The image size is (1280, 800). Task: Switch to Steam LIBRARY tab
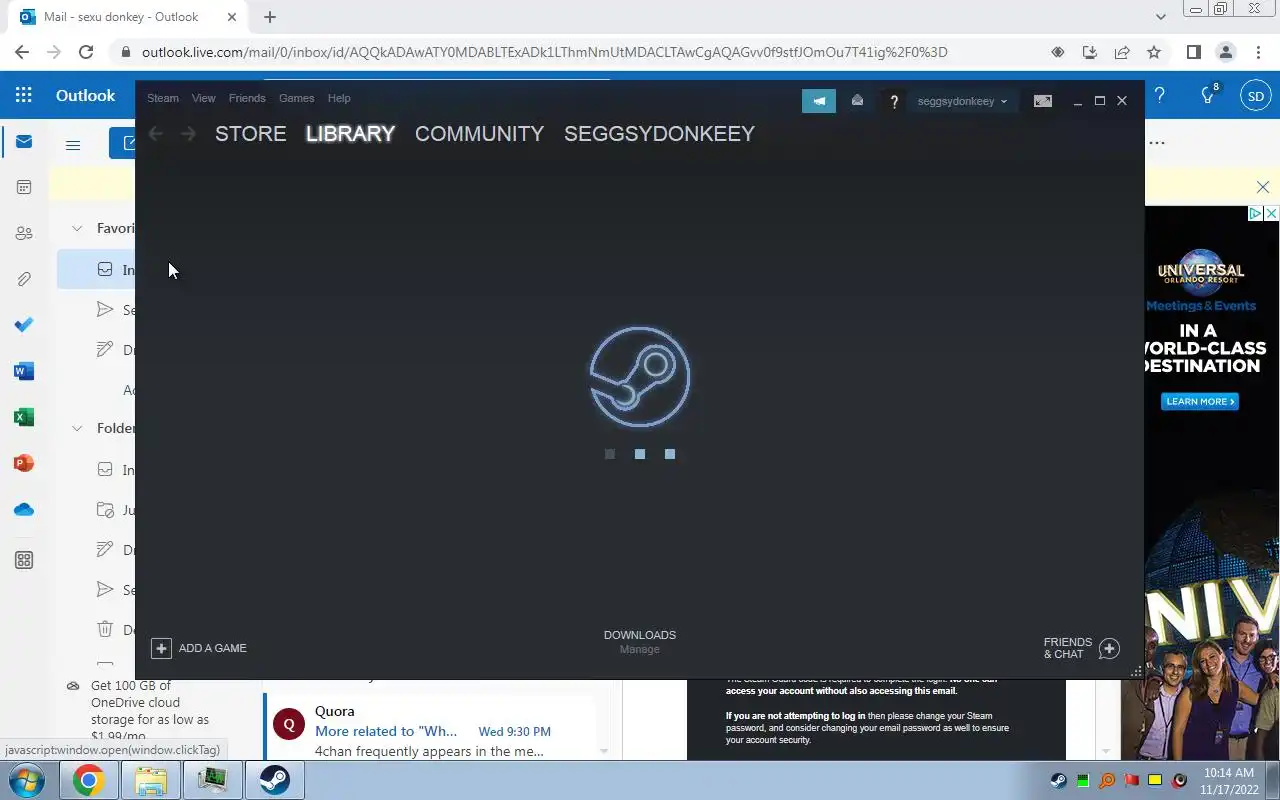(x=350, y=134)
